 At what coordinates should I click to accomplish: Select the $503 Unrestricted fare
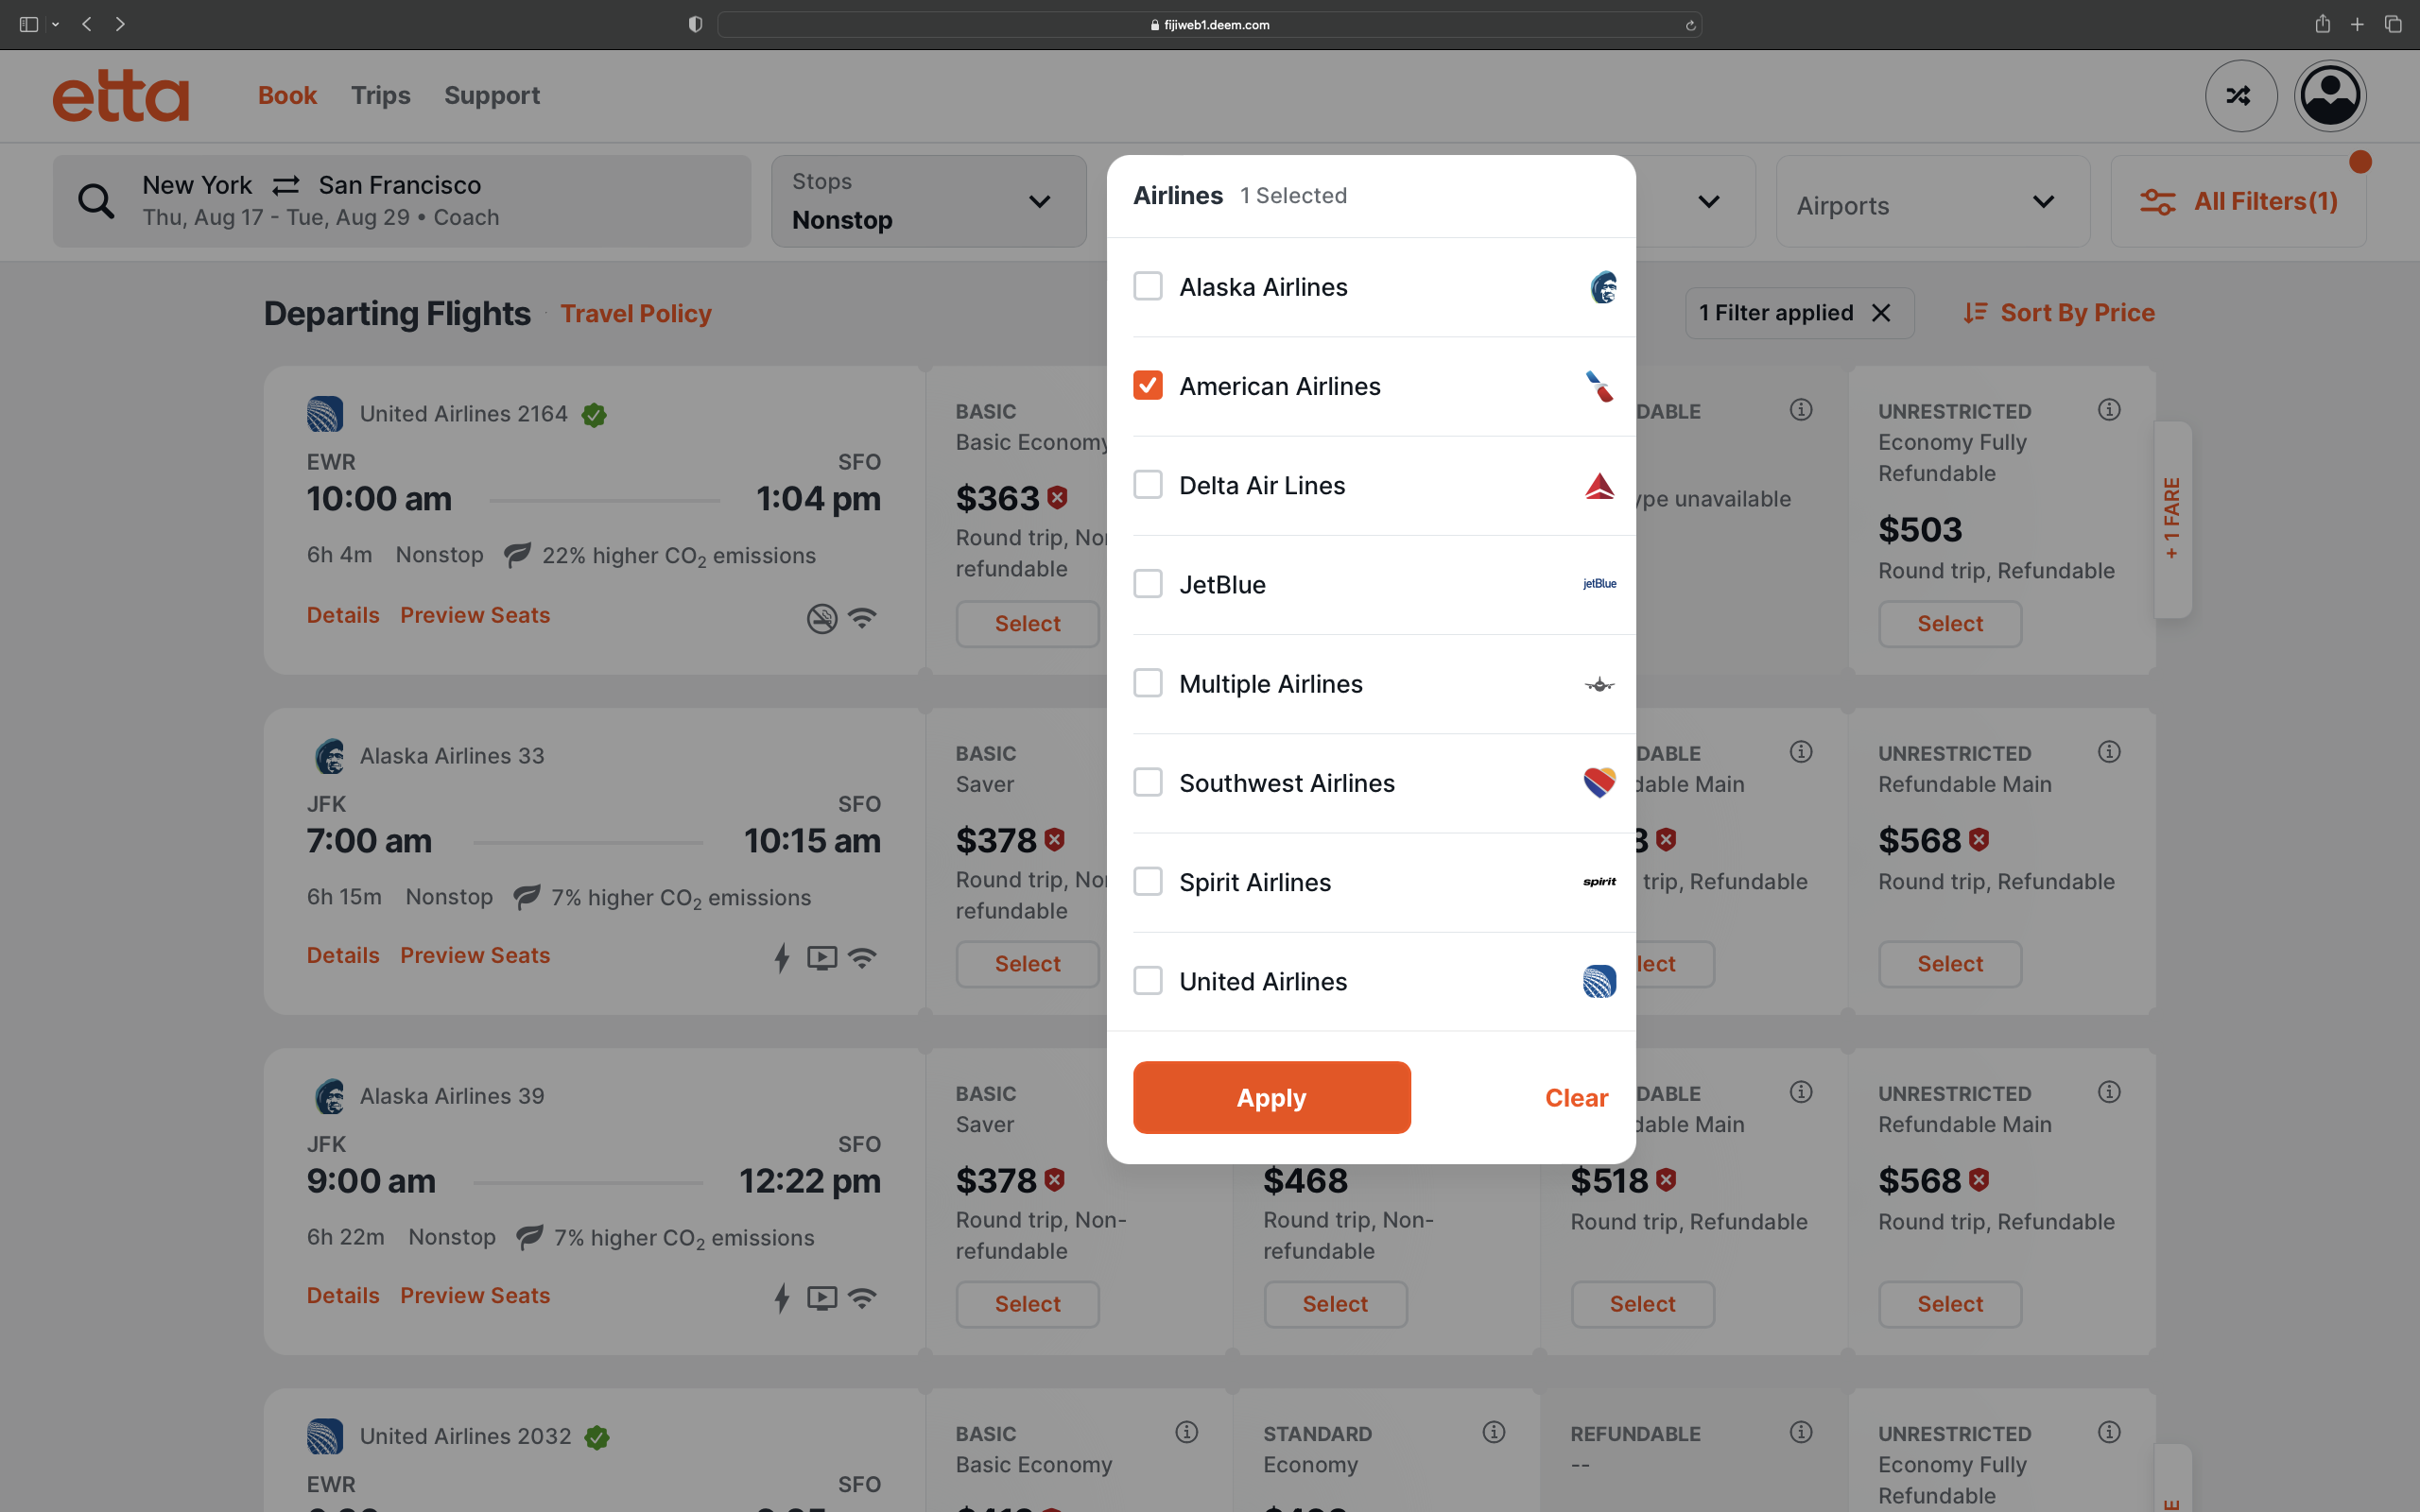coord(1949,623)
